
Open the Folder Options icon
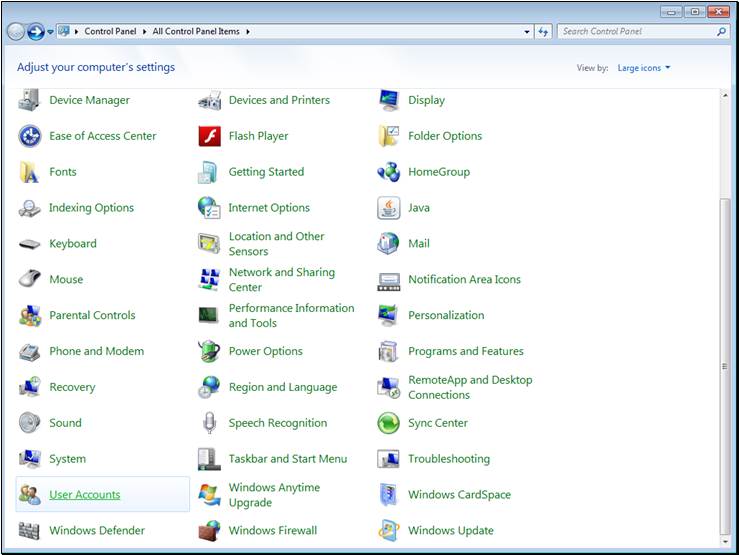(x=389, y=136)
